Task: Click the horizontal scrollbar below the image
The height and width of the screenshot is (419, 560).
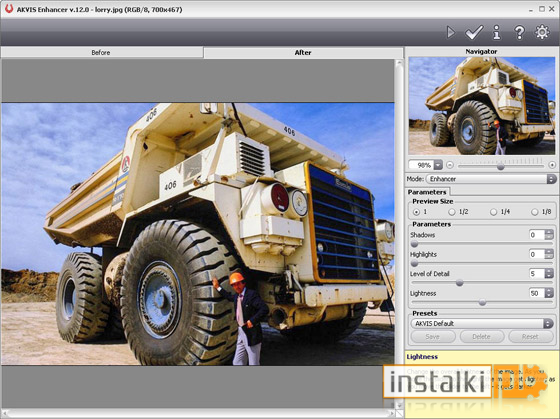Action: [198, 414]
